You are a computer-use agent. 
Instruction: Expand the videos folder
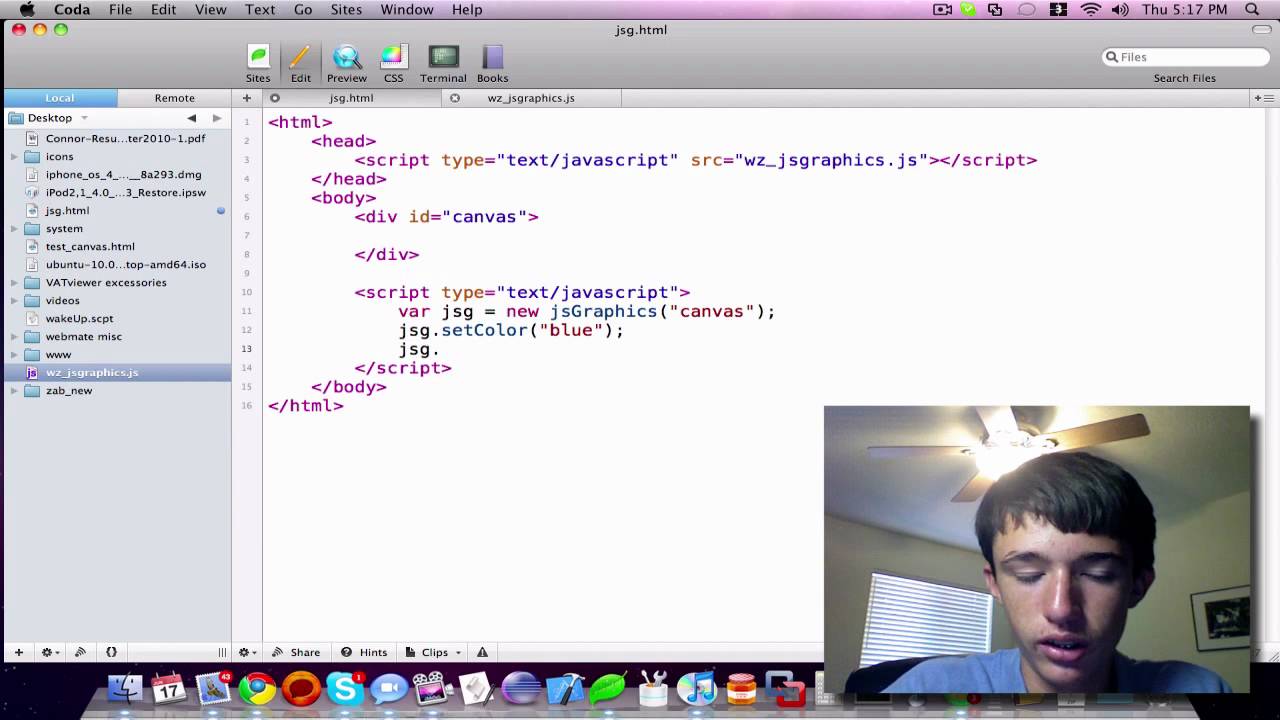(15, 301)
